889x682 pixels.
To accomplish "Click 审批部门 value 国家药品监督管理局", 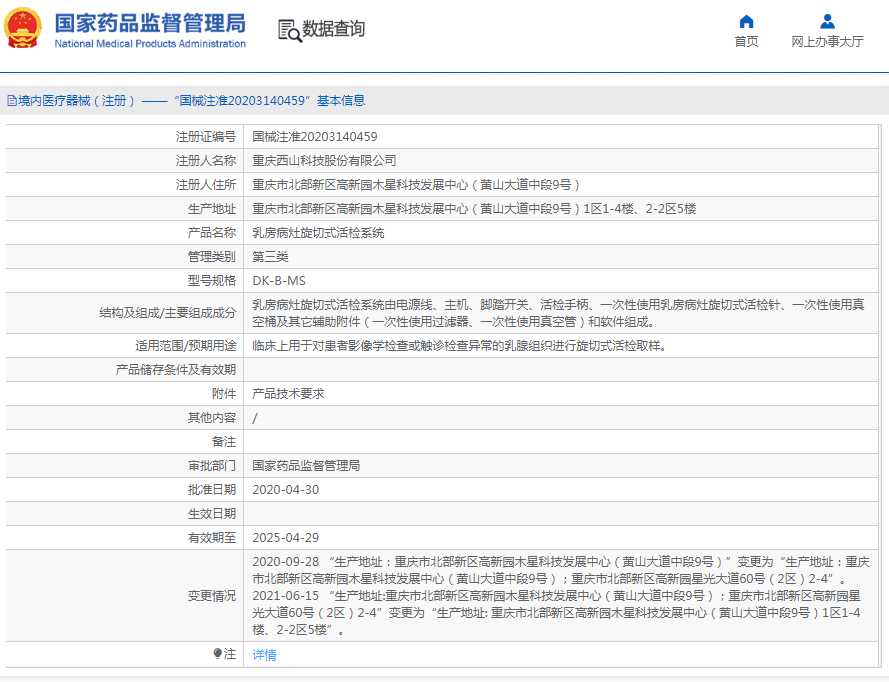I will [x=306, y=466].
